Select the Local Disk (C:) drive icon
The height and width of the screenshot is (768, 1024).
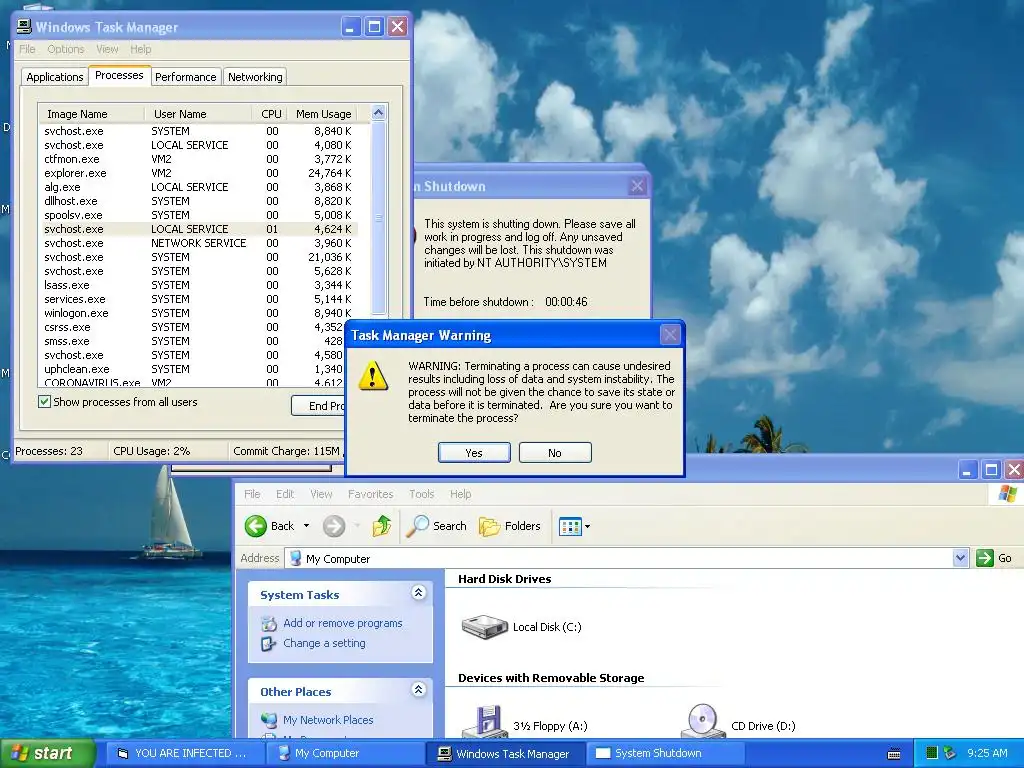(x=484, y=626)
